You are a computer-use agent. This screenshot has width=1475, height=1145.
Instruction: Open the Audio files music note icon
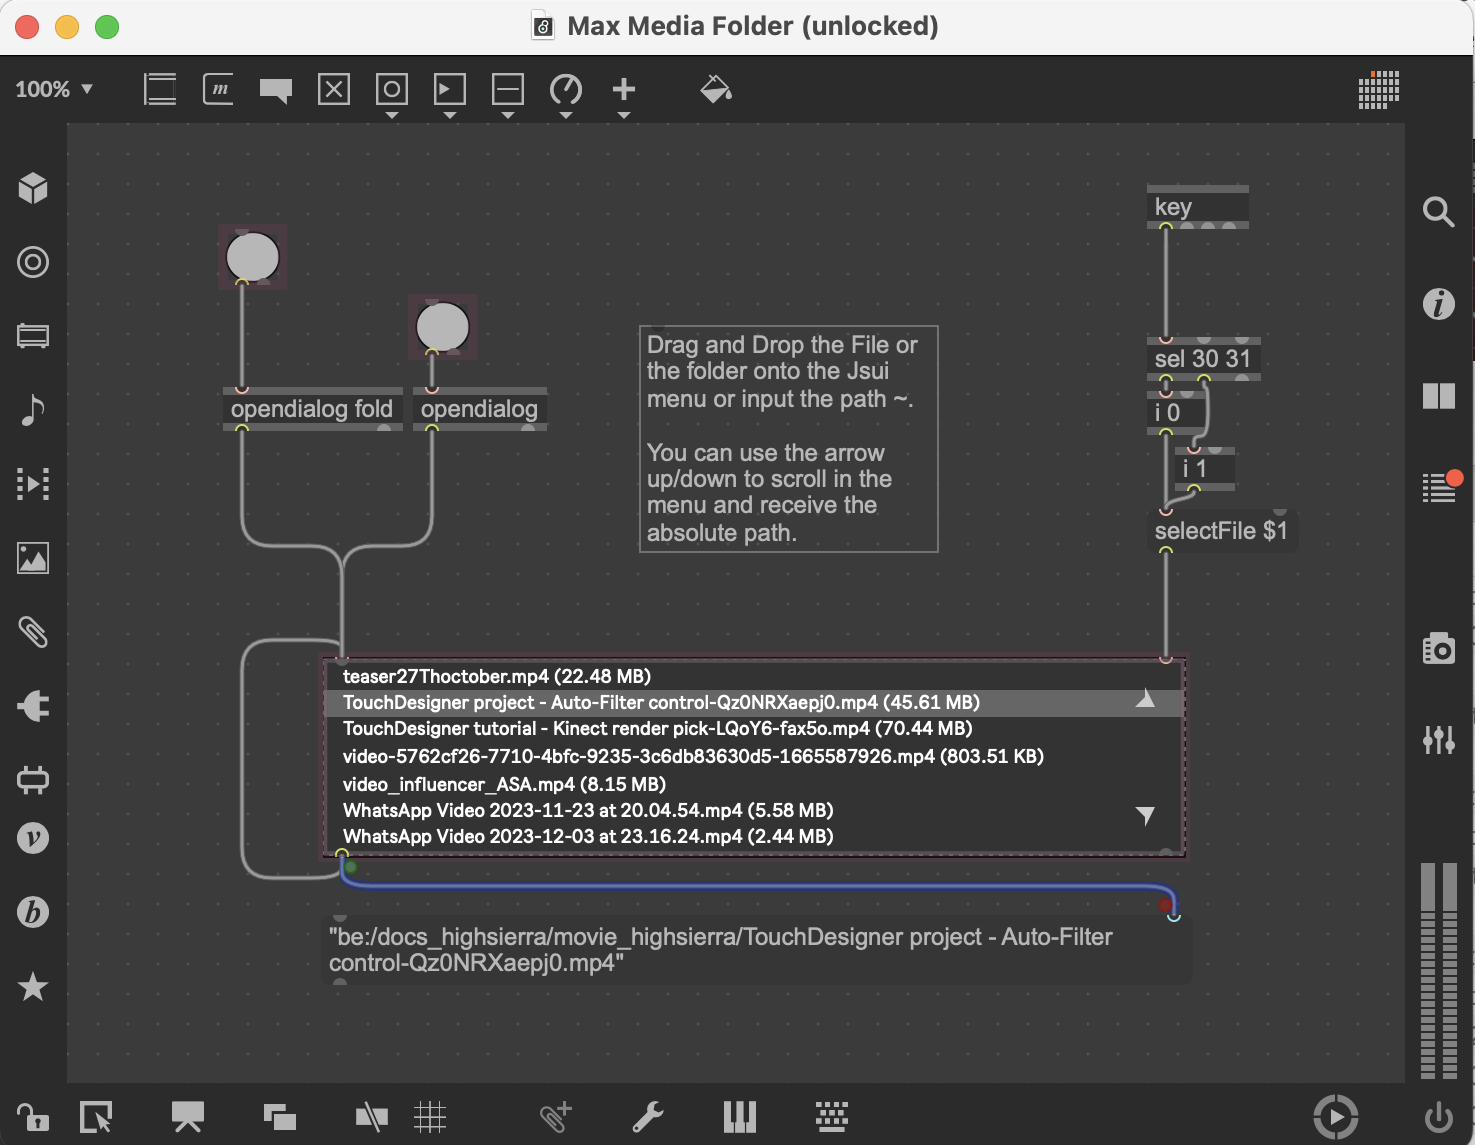(33, 410)
